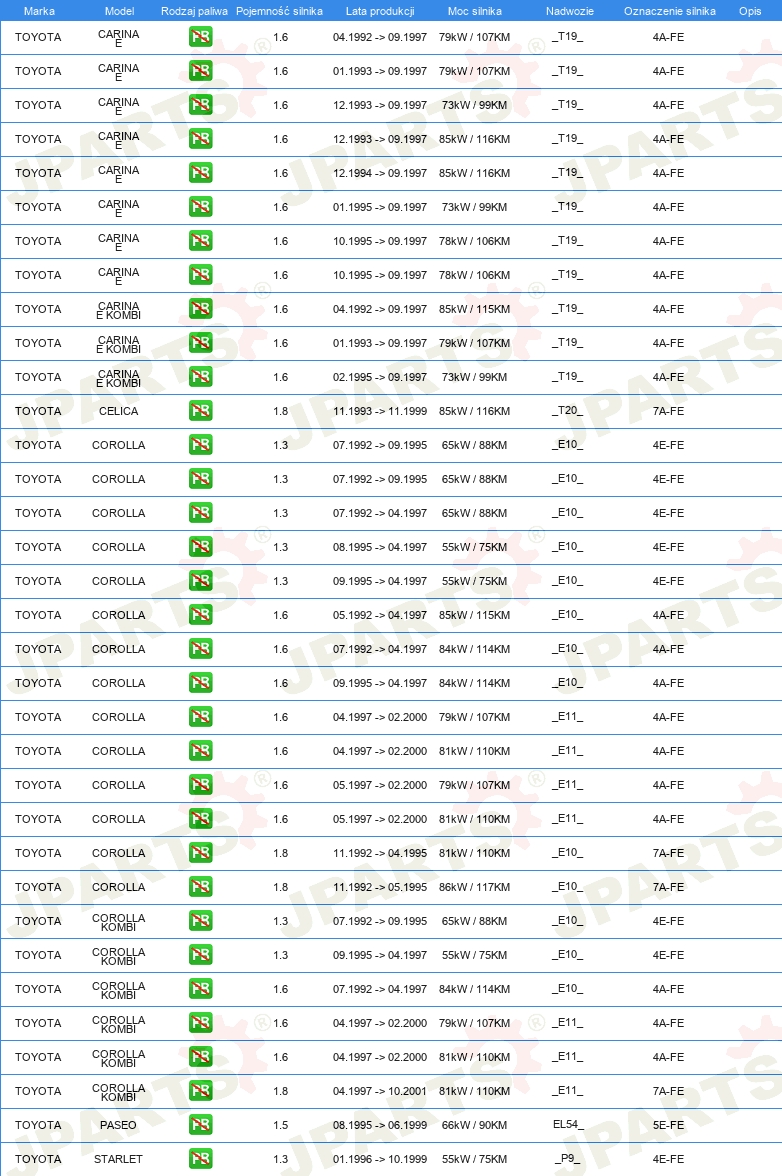Click the fuel icon in the PASEO row

[x=200, y=1125]
